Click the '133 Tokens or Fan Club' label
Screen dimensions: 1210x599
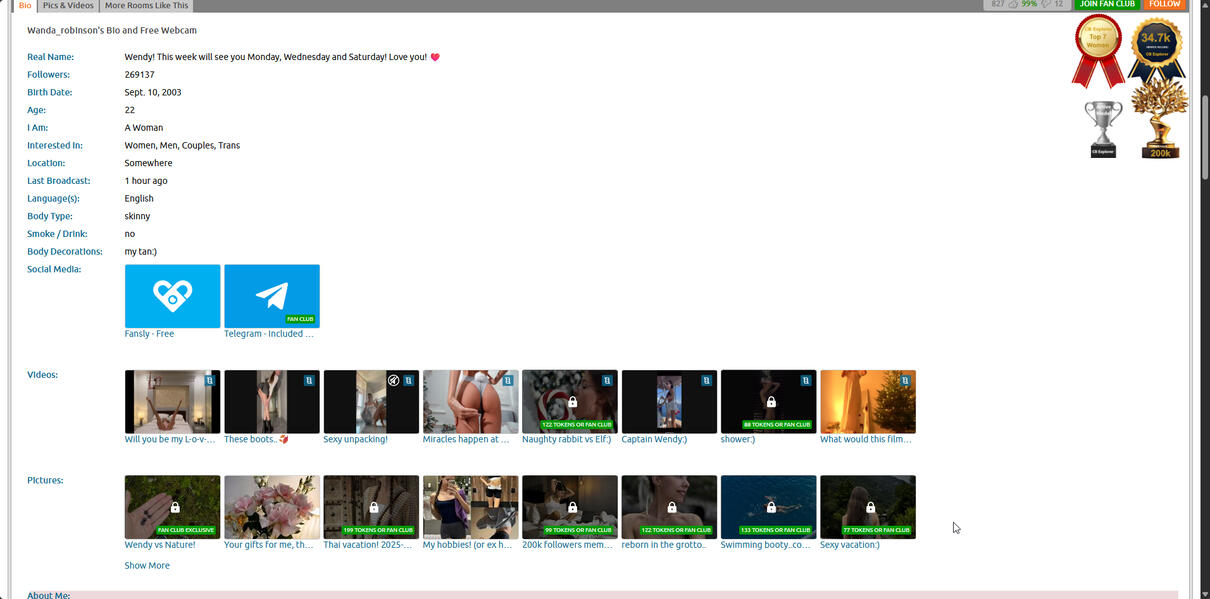pos(775,530)
